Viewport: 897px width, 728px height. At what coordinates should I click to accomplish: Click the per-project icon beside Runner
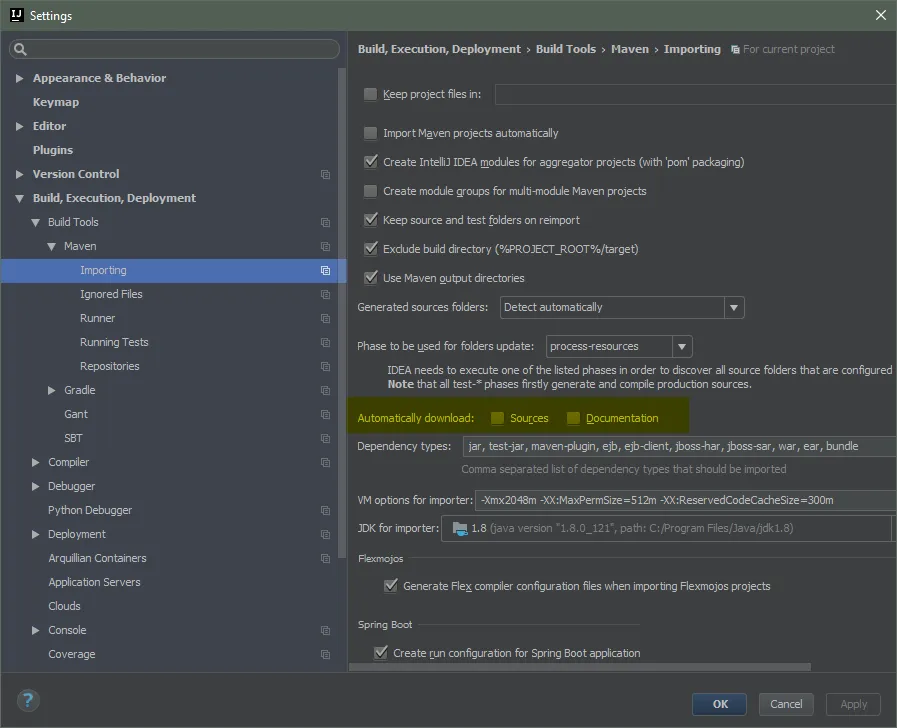325,319
